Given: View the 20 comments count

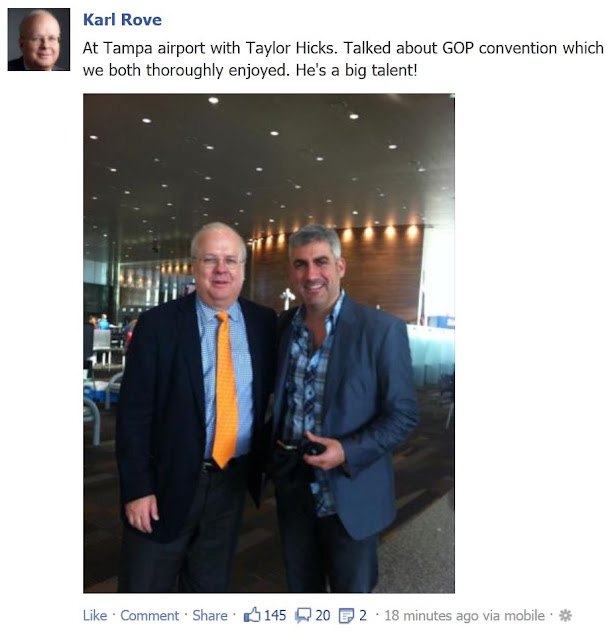Looking at the screenshot, I should (x=323, y=615).
